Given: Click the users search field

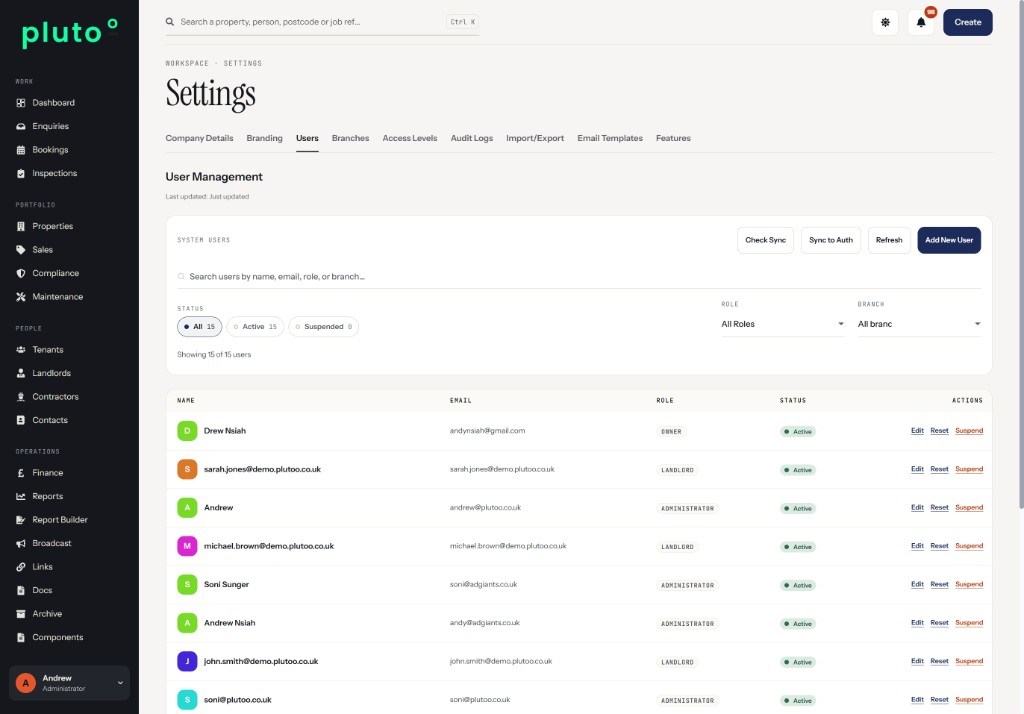Looking at the screenshot, I should pyautogui.click(x=579, y=277).
